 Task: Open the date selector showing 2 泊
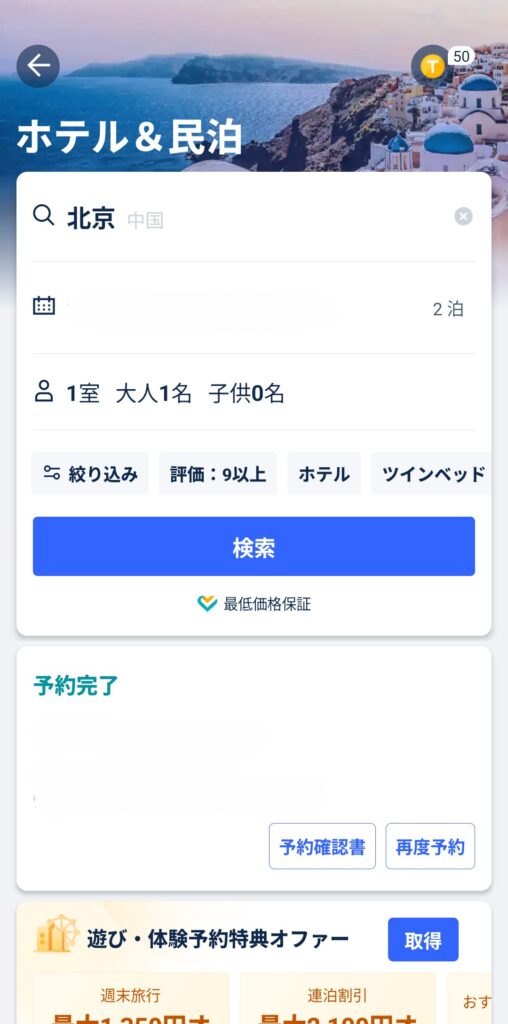tap(254, 308)
